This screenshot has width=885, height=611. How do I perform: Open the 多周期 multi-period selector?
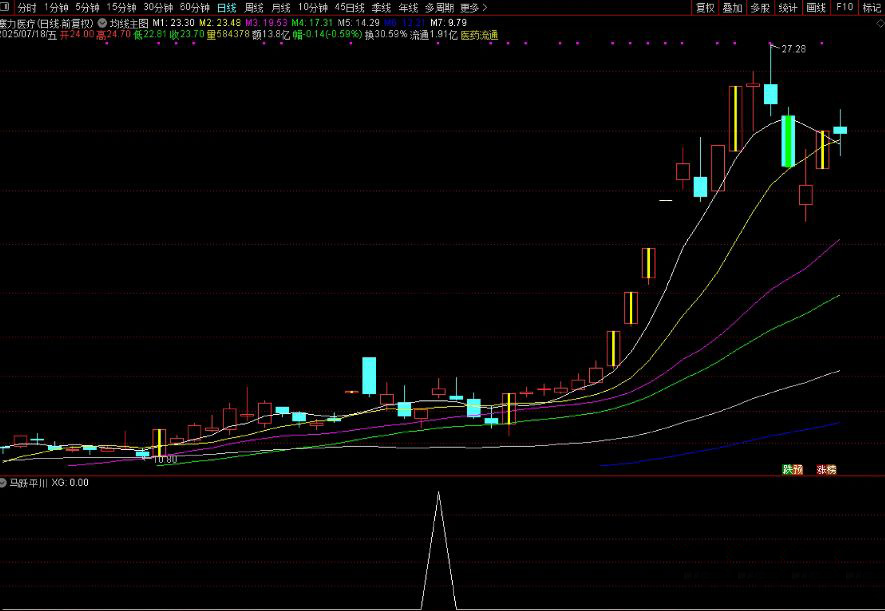coord(439,7)
